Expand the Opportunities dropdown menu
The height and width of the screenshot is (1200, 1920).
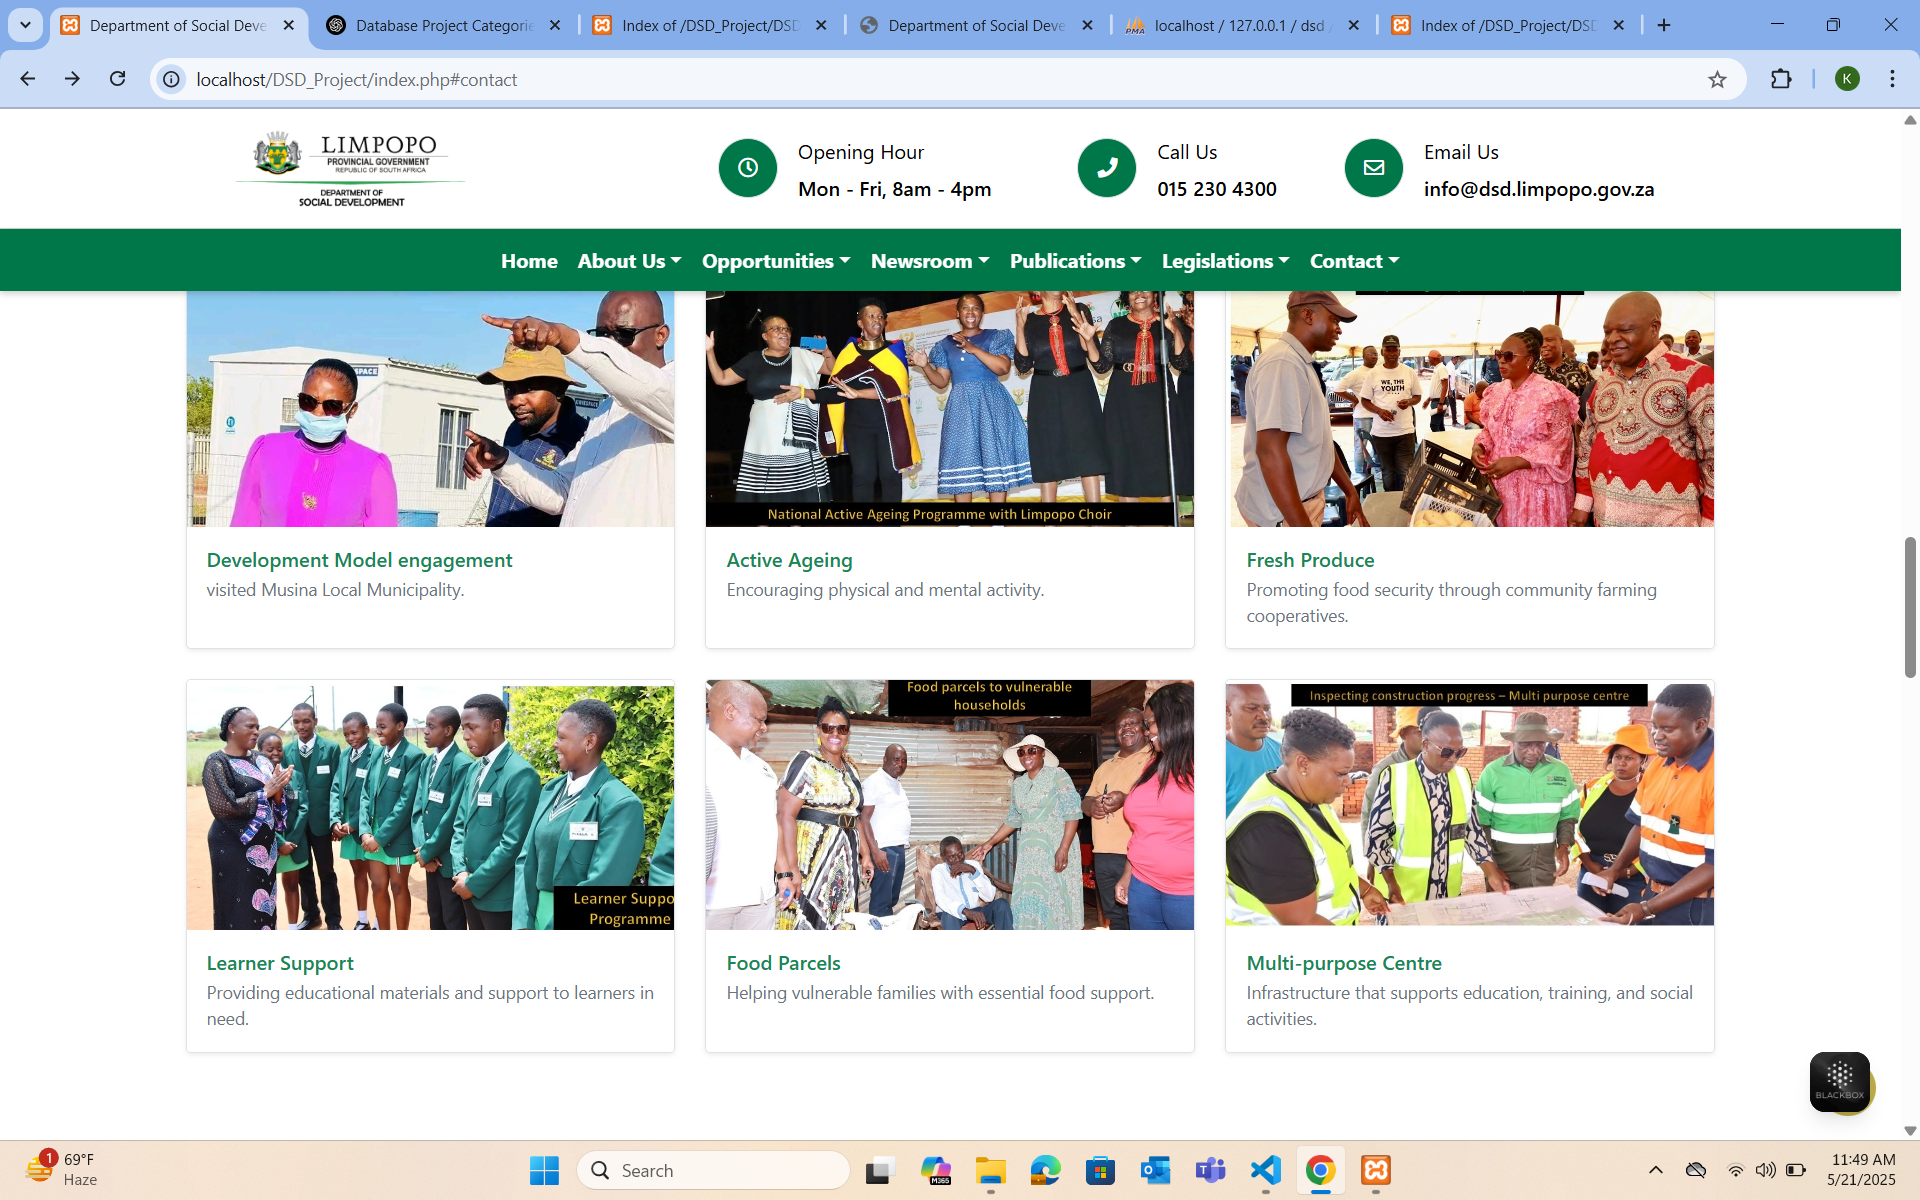coord(776,261)
